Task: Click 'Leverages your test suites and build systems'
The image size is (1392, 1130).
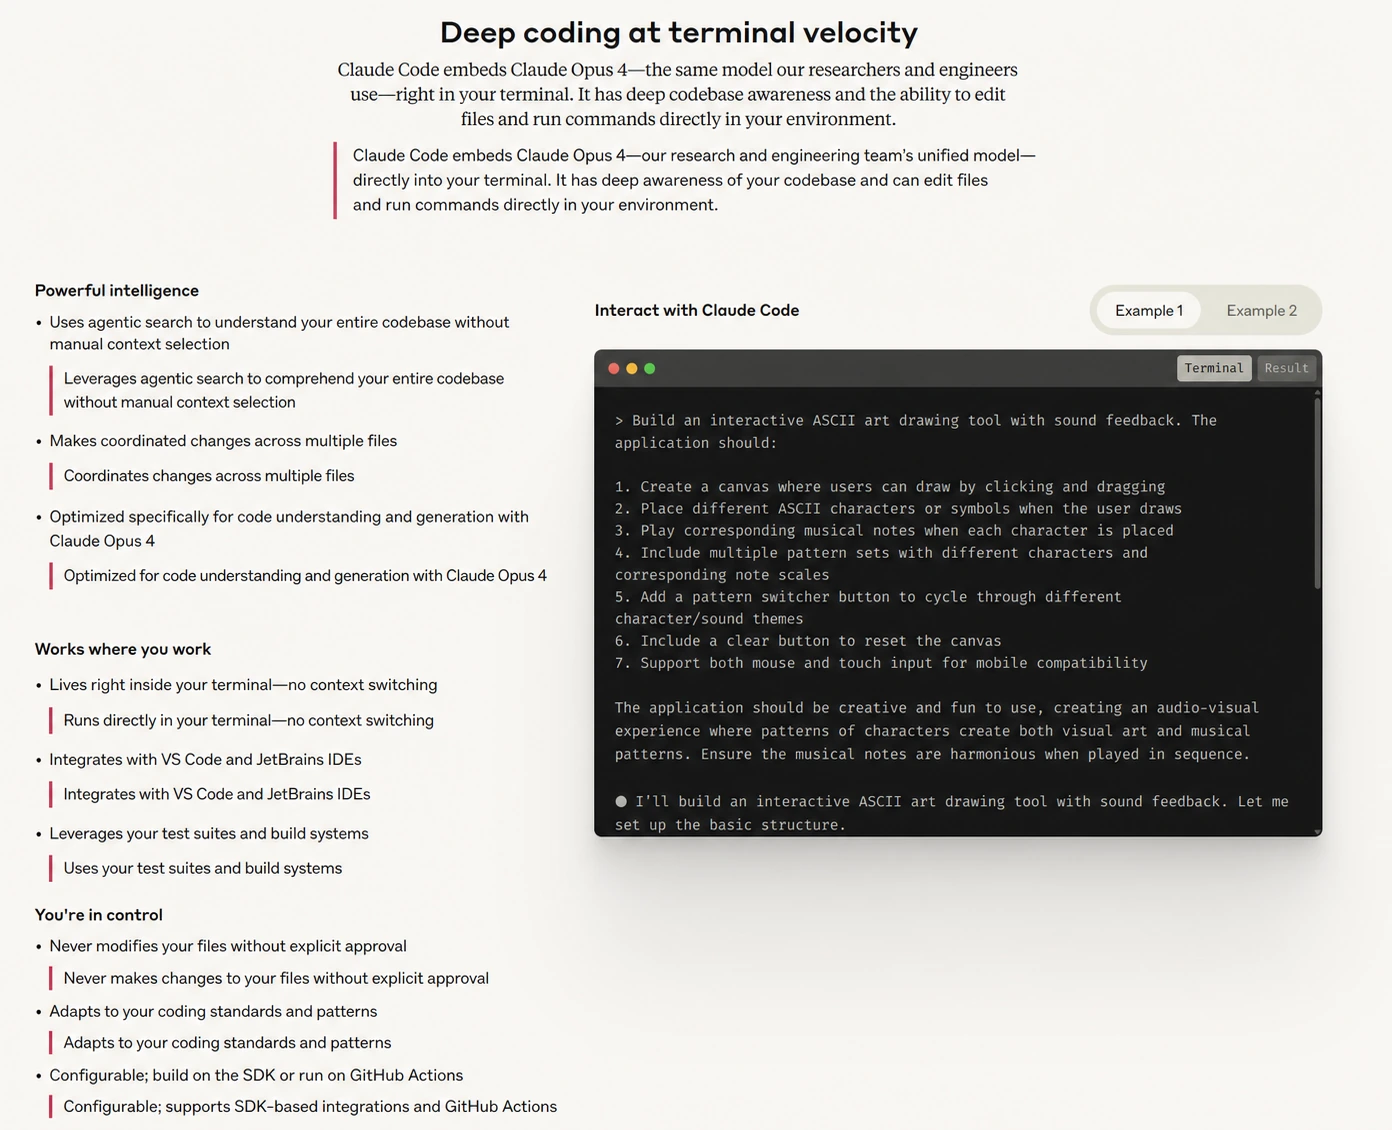Action: 209,834
